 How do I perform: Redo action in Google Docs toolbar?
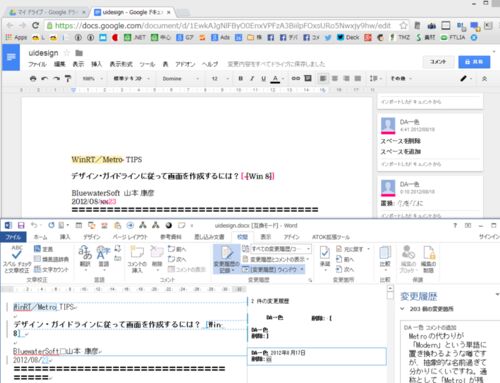point(56,79)
